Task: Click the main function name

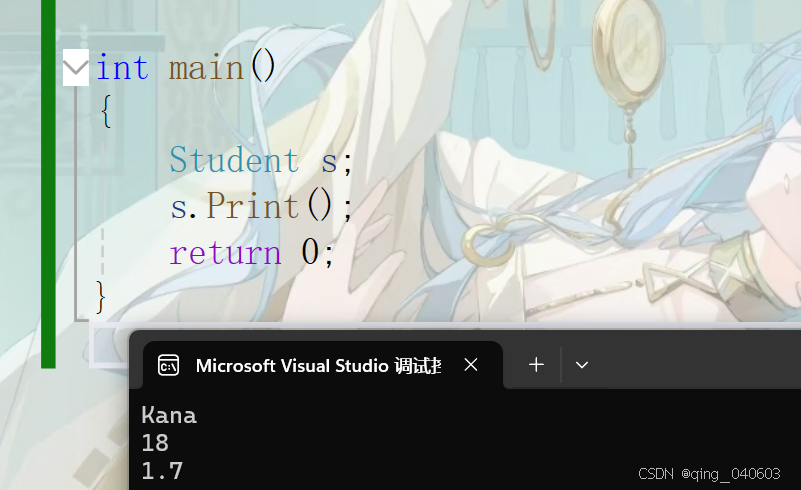Action: 206,68
